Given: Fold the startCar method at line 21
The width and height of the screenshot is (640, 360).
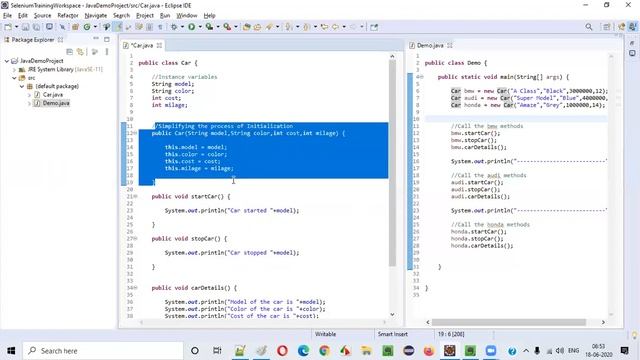Looking at the screenshot, I should pyautogui.click(x=136, y=196).
